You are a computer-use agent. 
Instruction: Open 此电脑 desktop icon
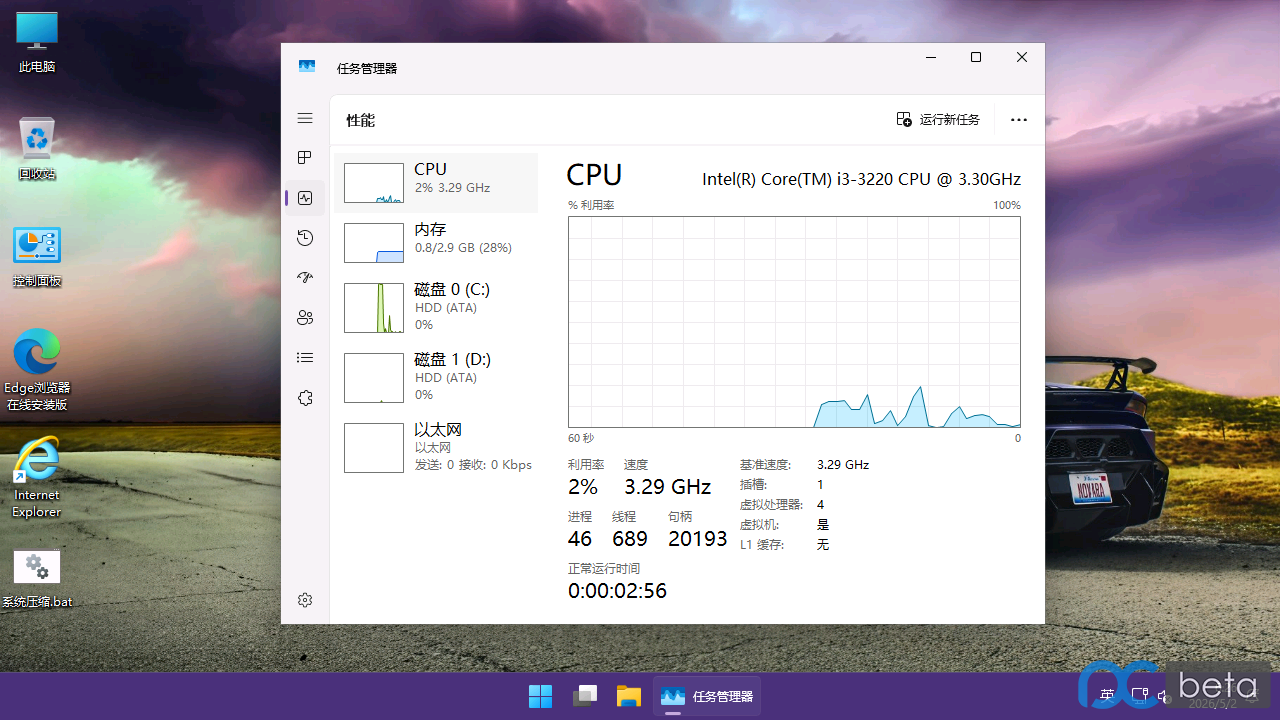pyautogui.click(x=37, y=43)
